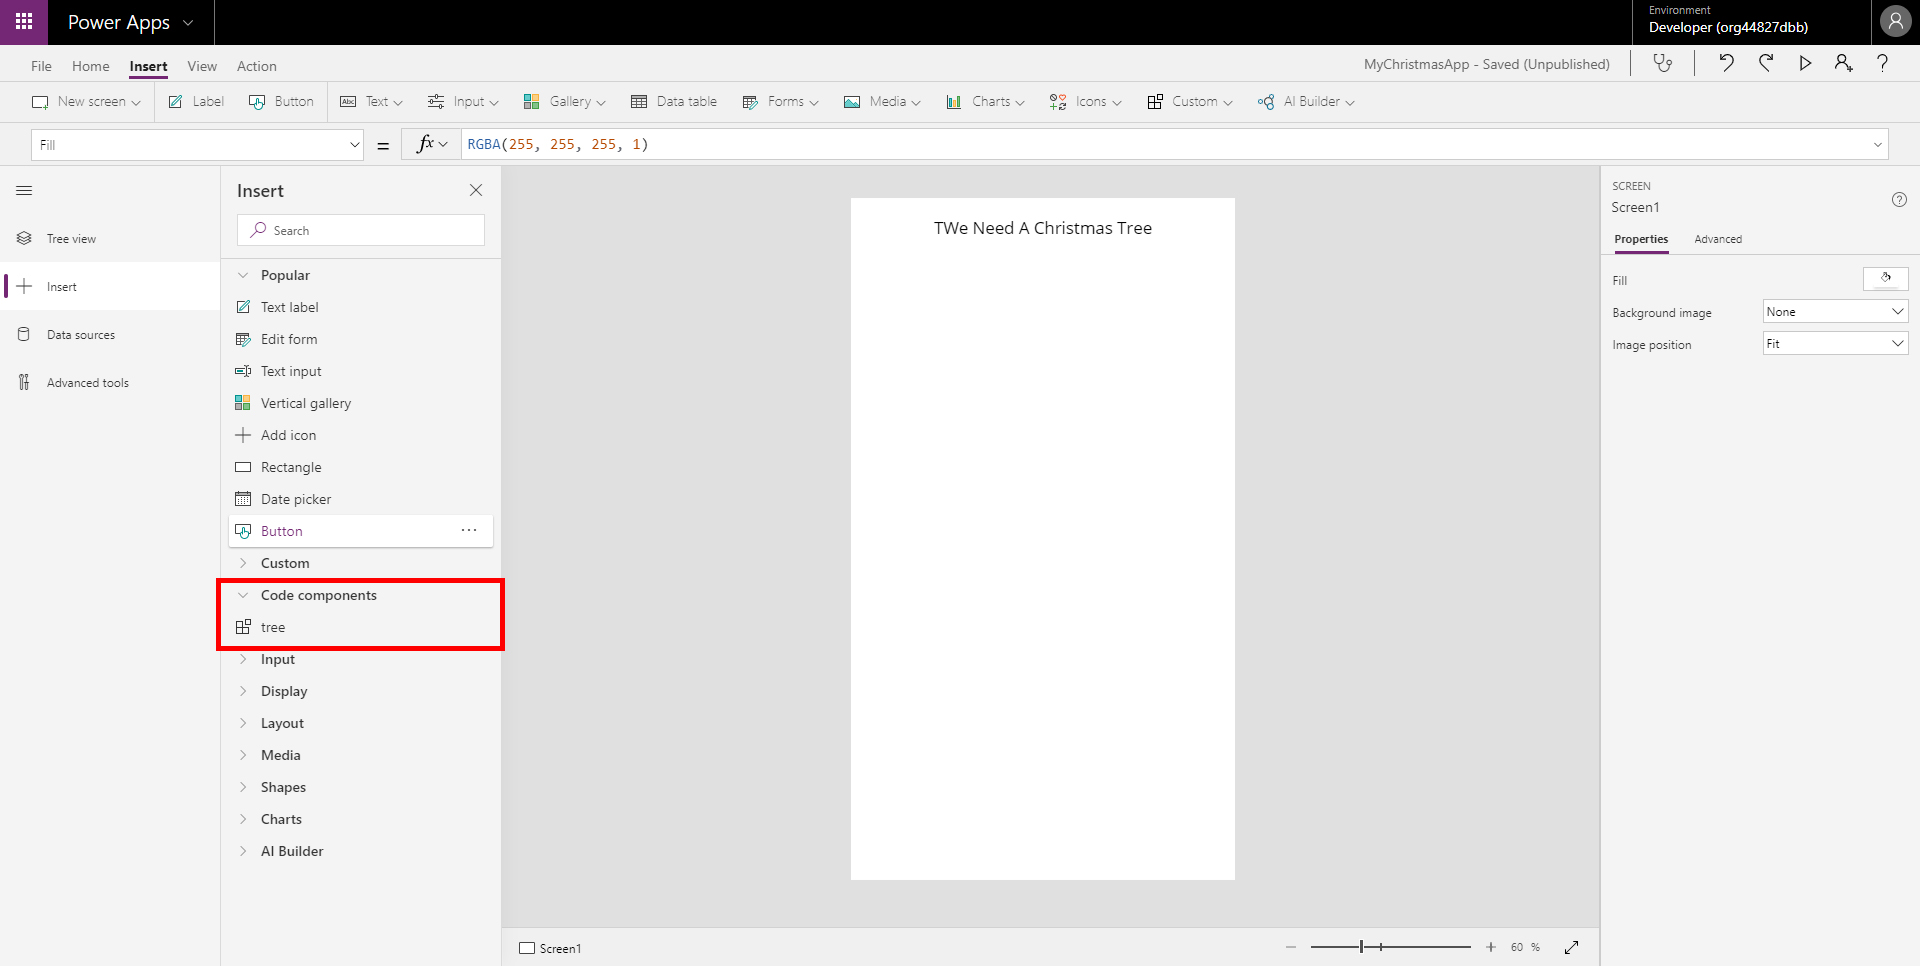
Task: Click the Insert panel search box
Action: (360, 229)
